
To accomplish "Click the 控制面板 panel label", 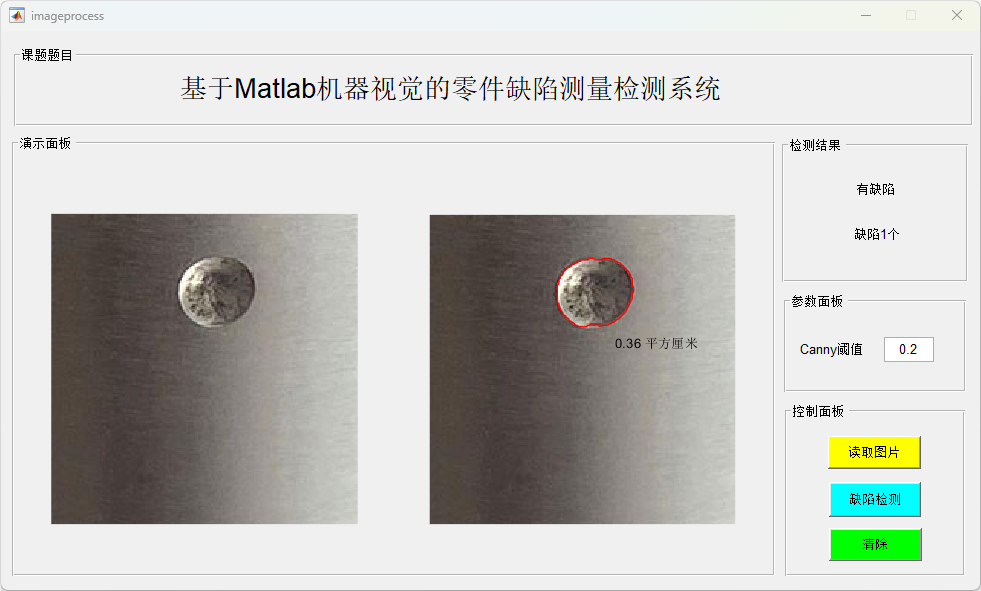I will click(818, 411).
